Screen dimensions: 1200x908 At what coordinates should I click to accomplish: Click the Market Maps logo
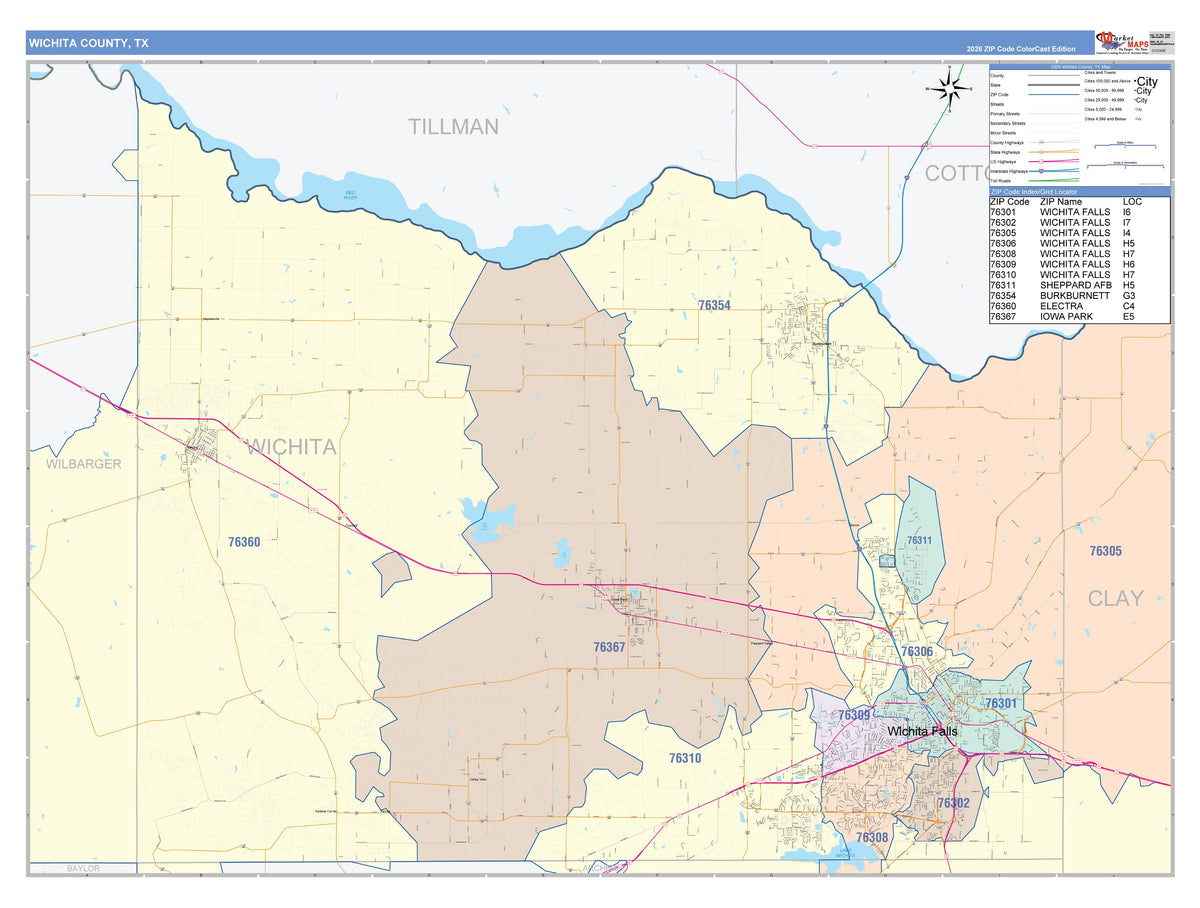click(1122, 42)
